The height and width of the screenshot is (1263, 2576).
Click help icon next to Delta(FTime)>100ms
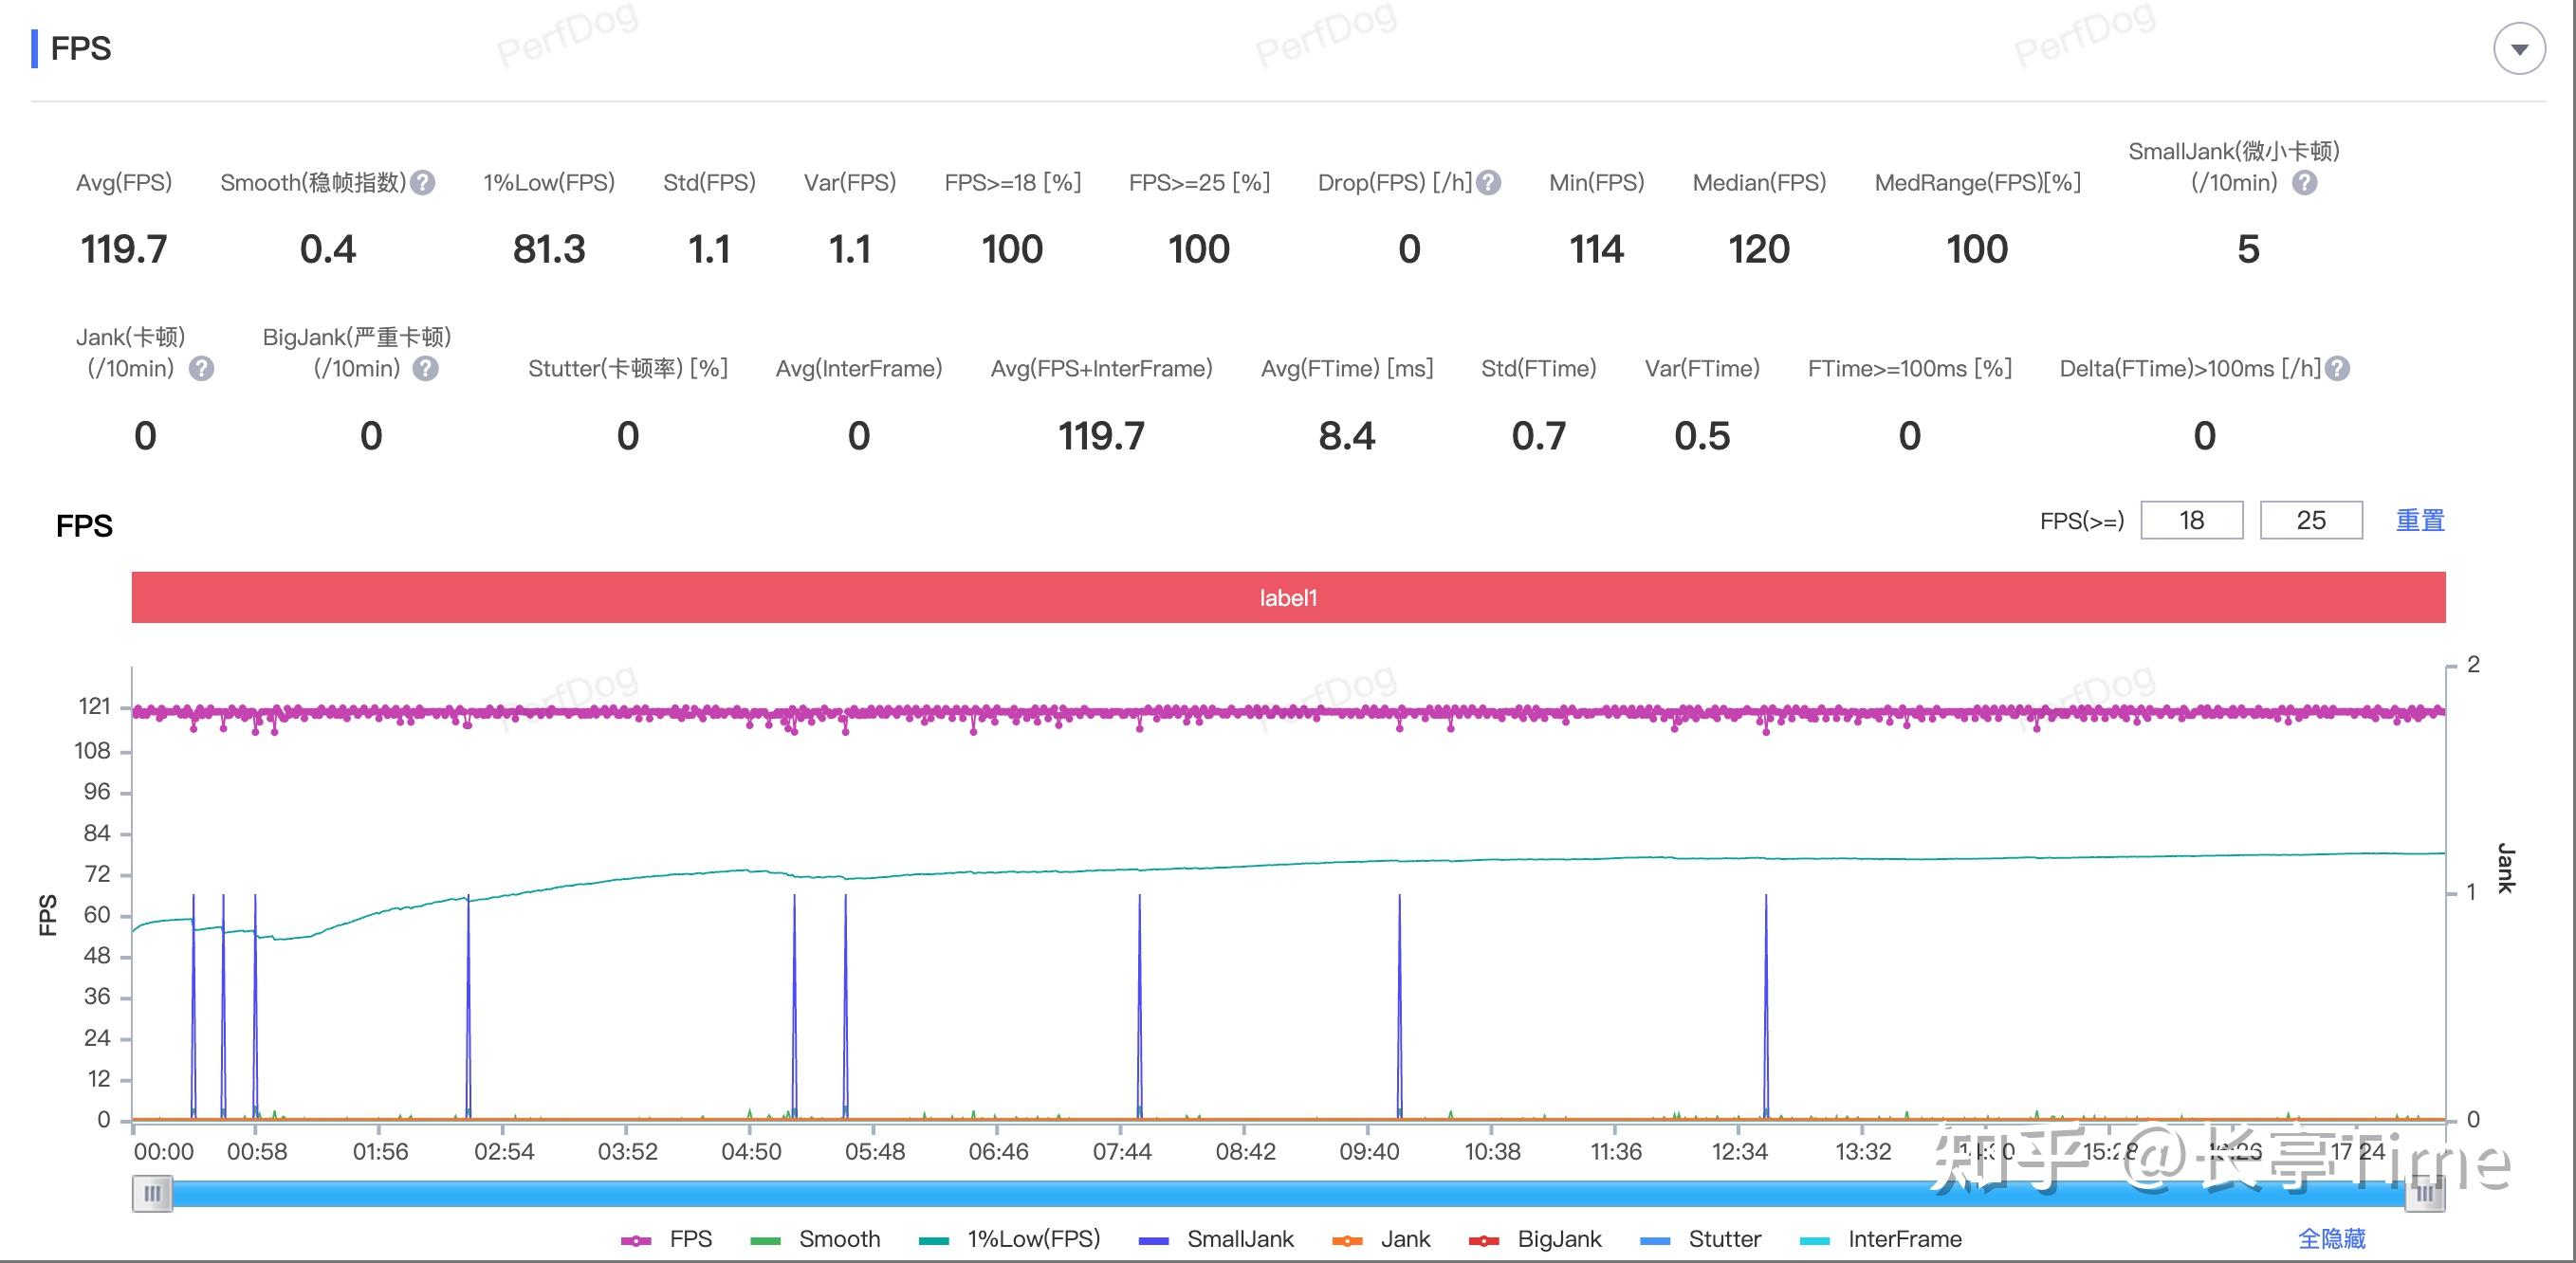2337,369
